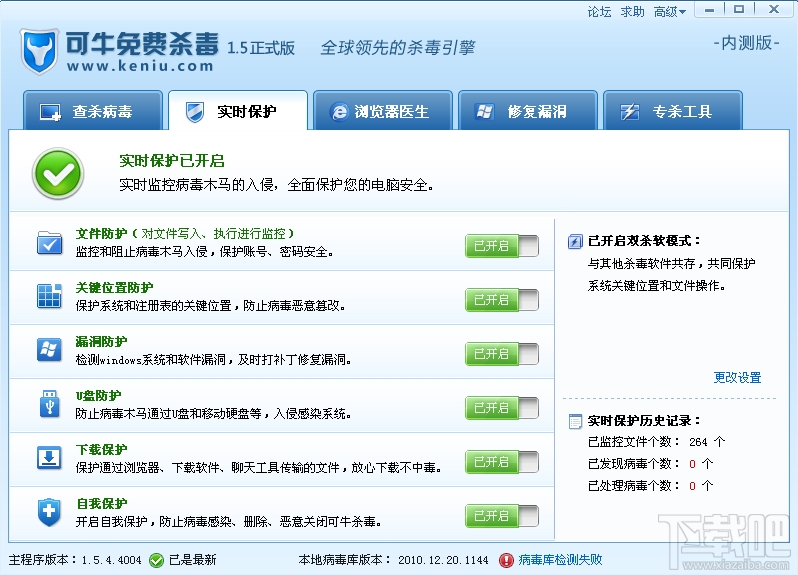798x575 pixels.
Task: Minimize the Keniu antivirus window
Action: [x=710, y=10]
